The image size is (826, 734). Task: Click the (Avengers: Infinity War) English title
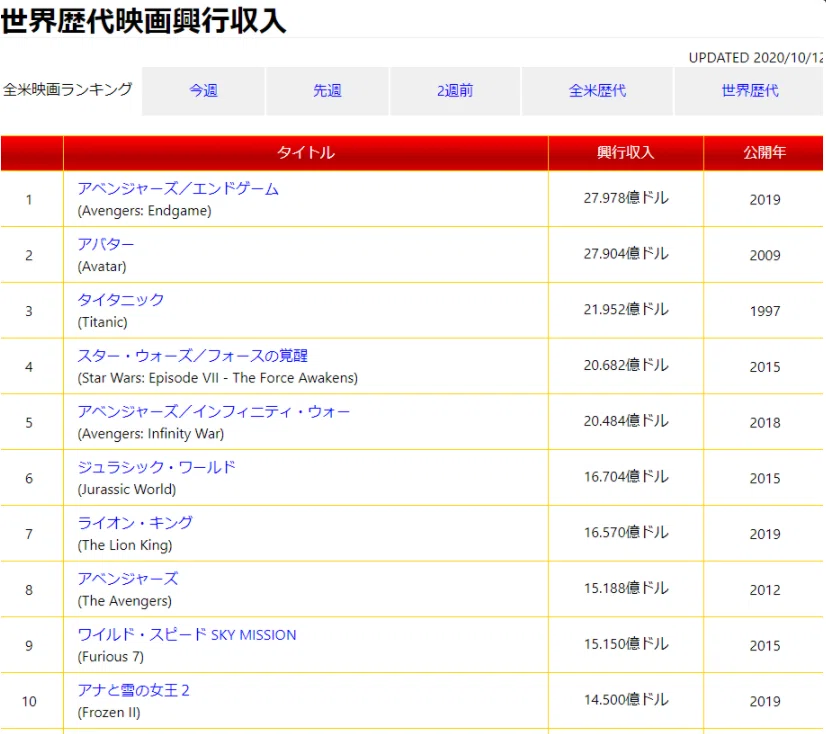click(151, 434)
